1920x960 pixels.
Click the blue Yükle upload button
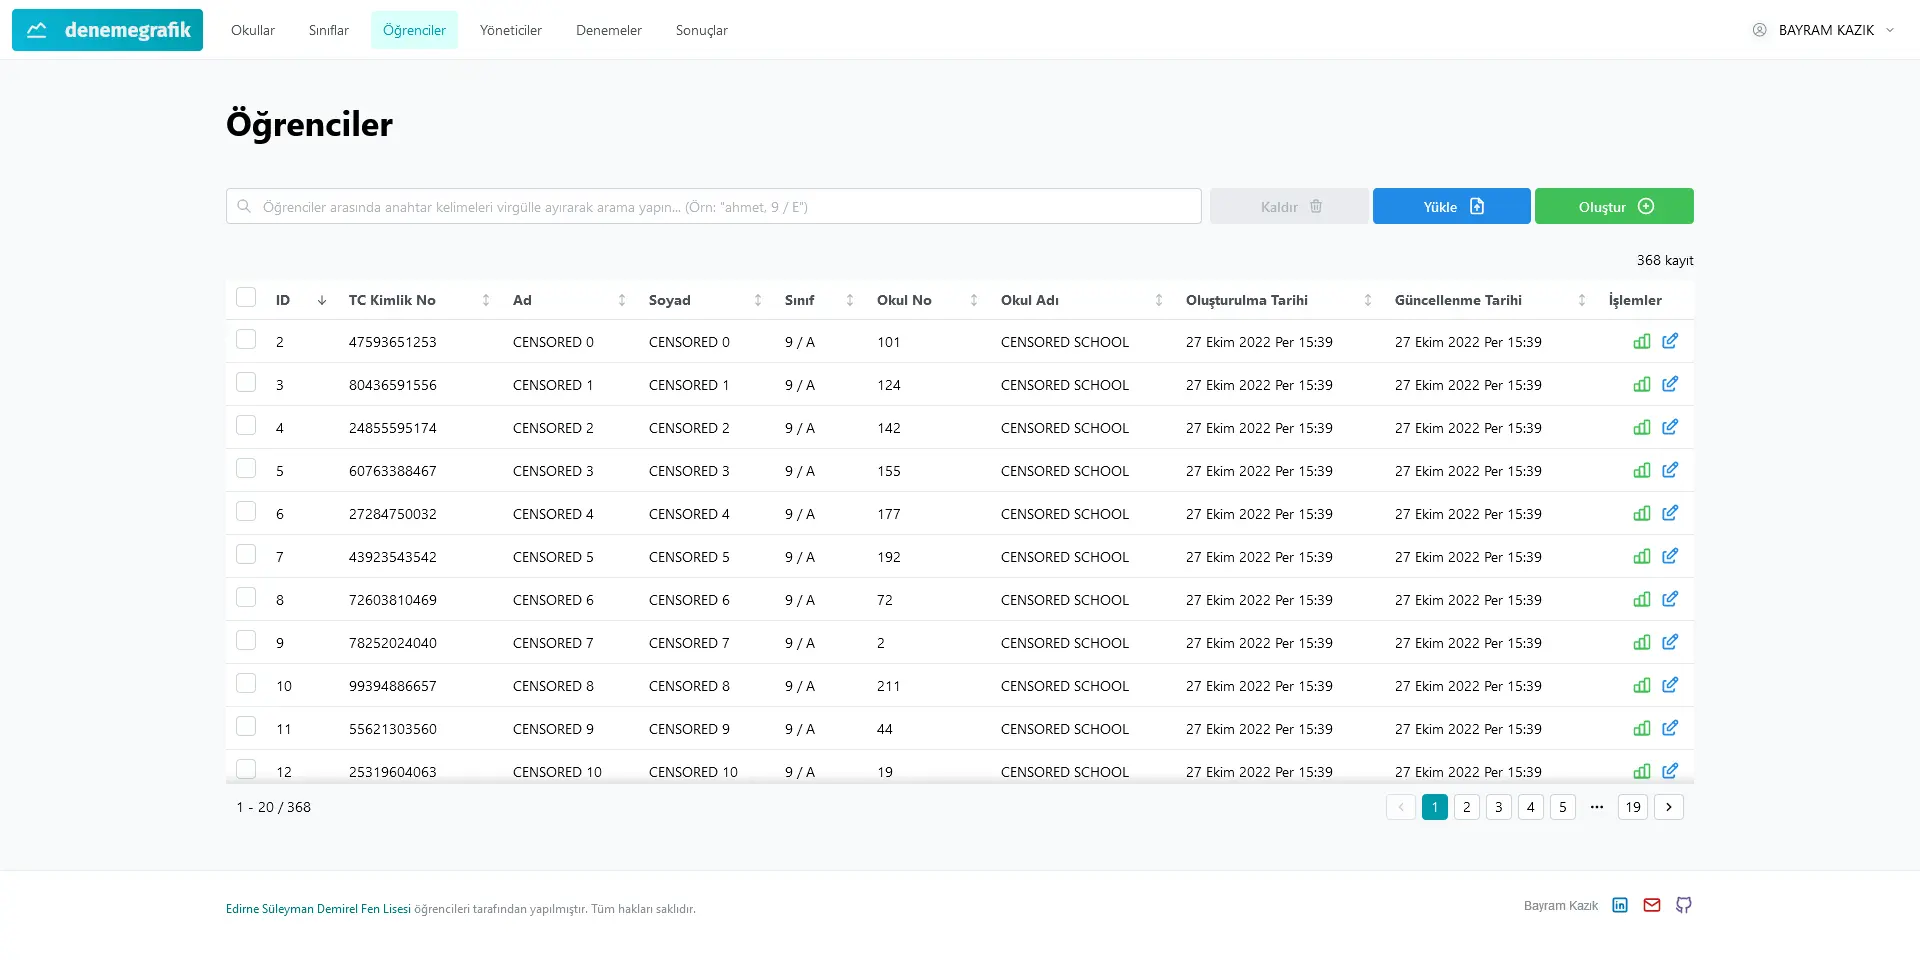coord(1451,207)
